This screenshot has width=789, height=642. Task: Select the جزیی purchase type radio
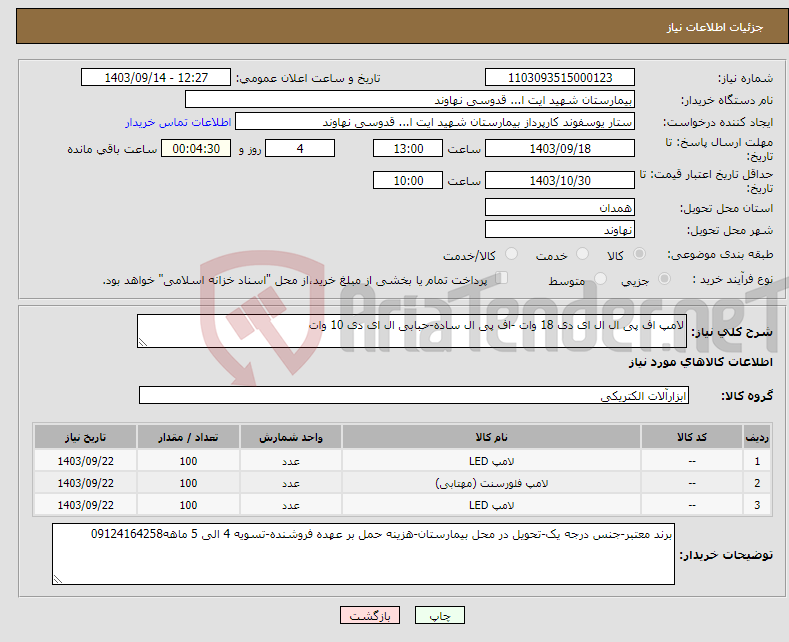(664, 279)
